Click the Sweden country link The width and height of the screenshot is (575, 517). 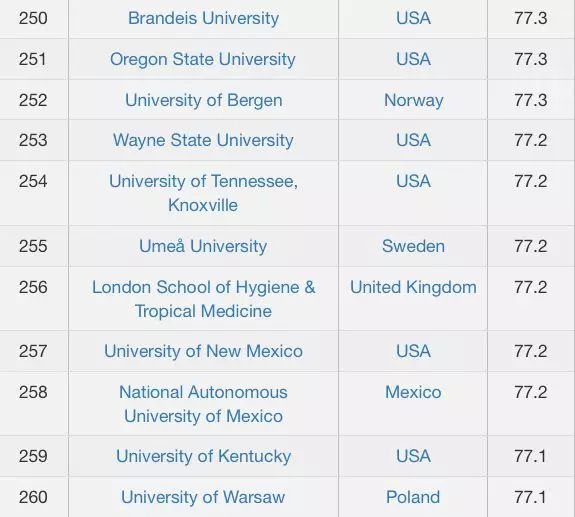[x=413, y=246]
